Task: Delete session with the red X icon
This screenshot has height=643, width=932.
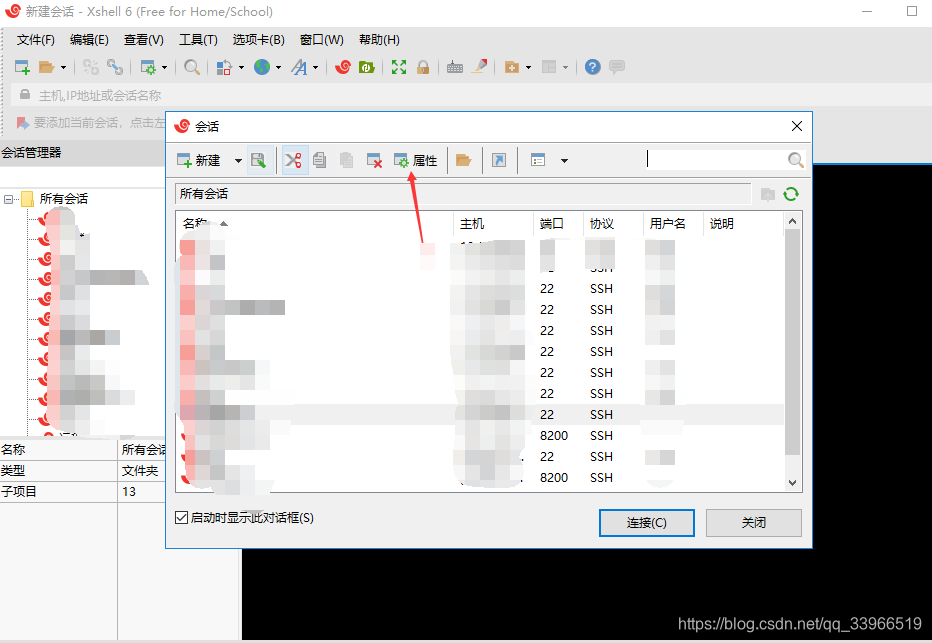Action: (x=374, y=160)
